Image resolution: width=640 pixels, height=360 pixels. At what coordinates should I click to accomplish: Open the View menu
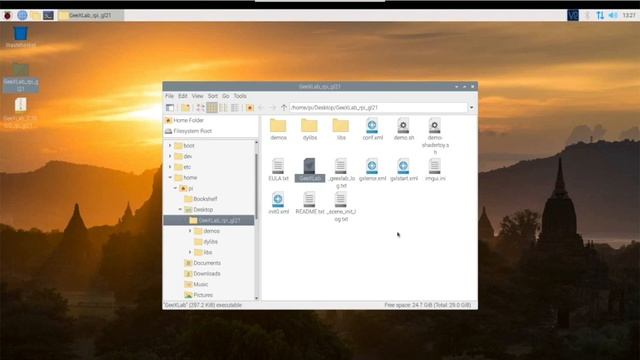[x=198, y=96]
